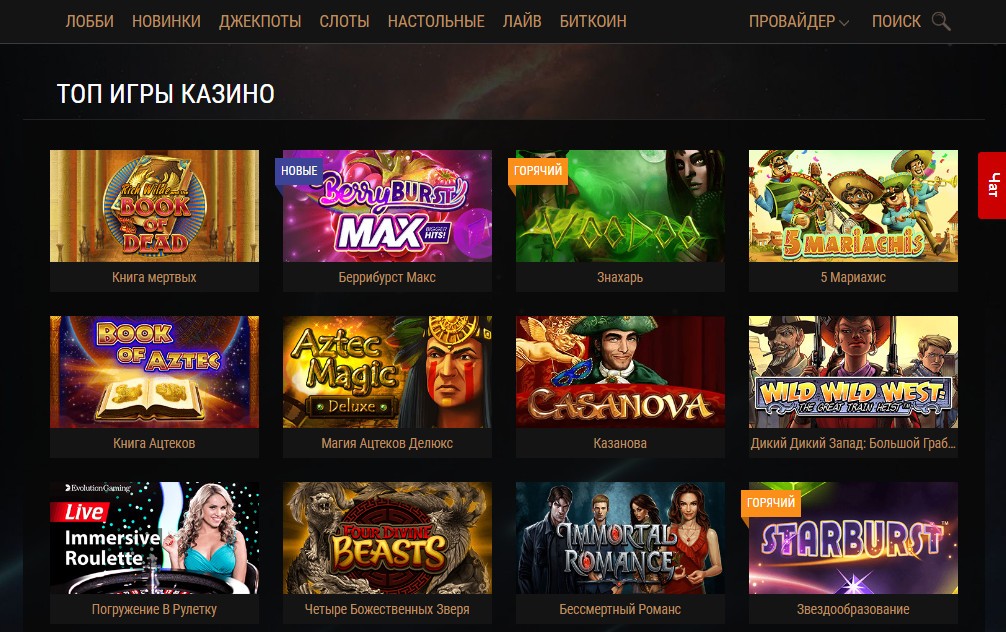The width and height of the screenshot is (1006, 632).
Task: Open the Лобби menu item
Action: [x=90, y=21]
